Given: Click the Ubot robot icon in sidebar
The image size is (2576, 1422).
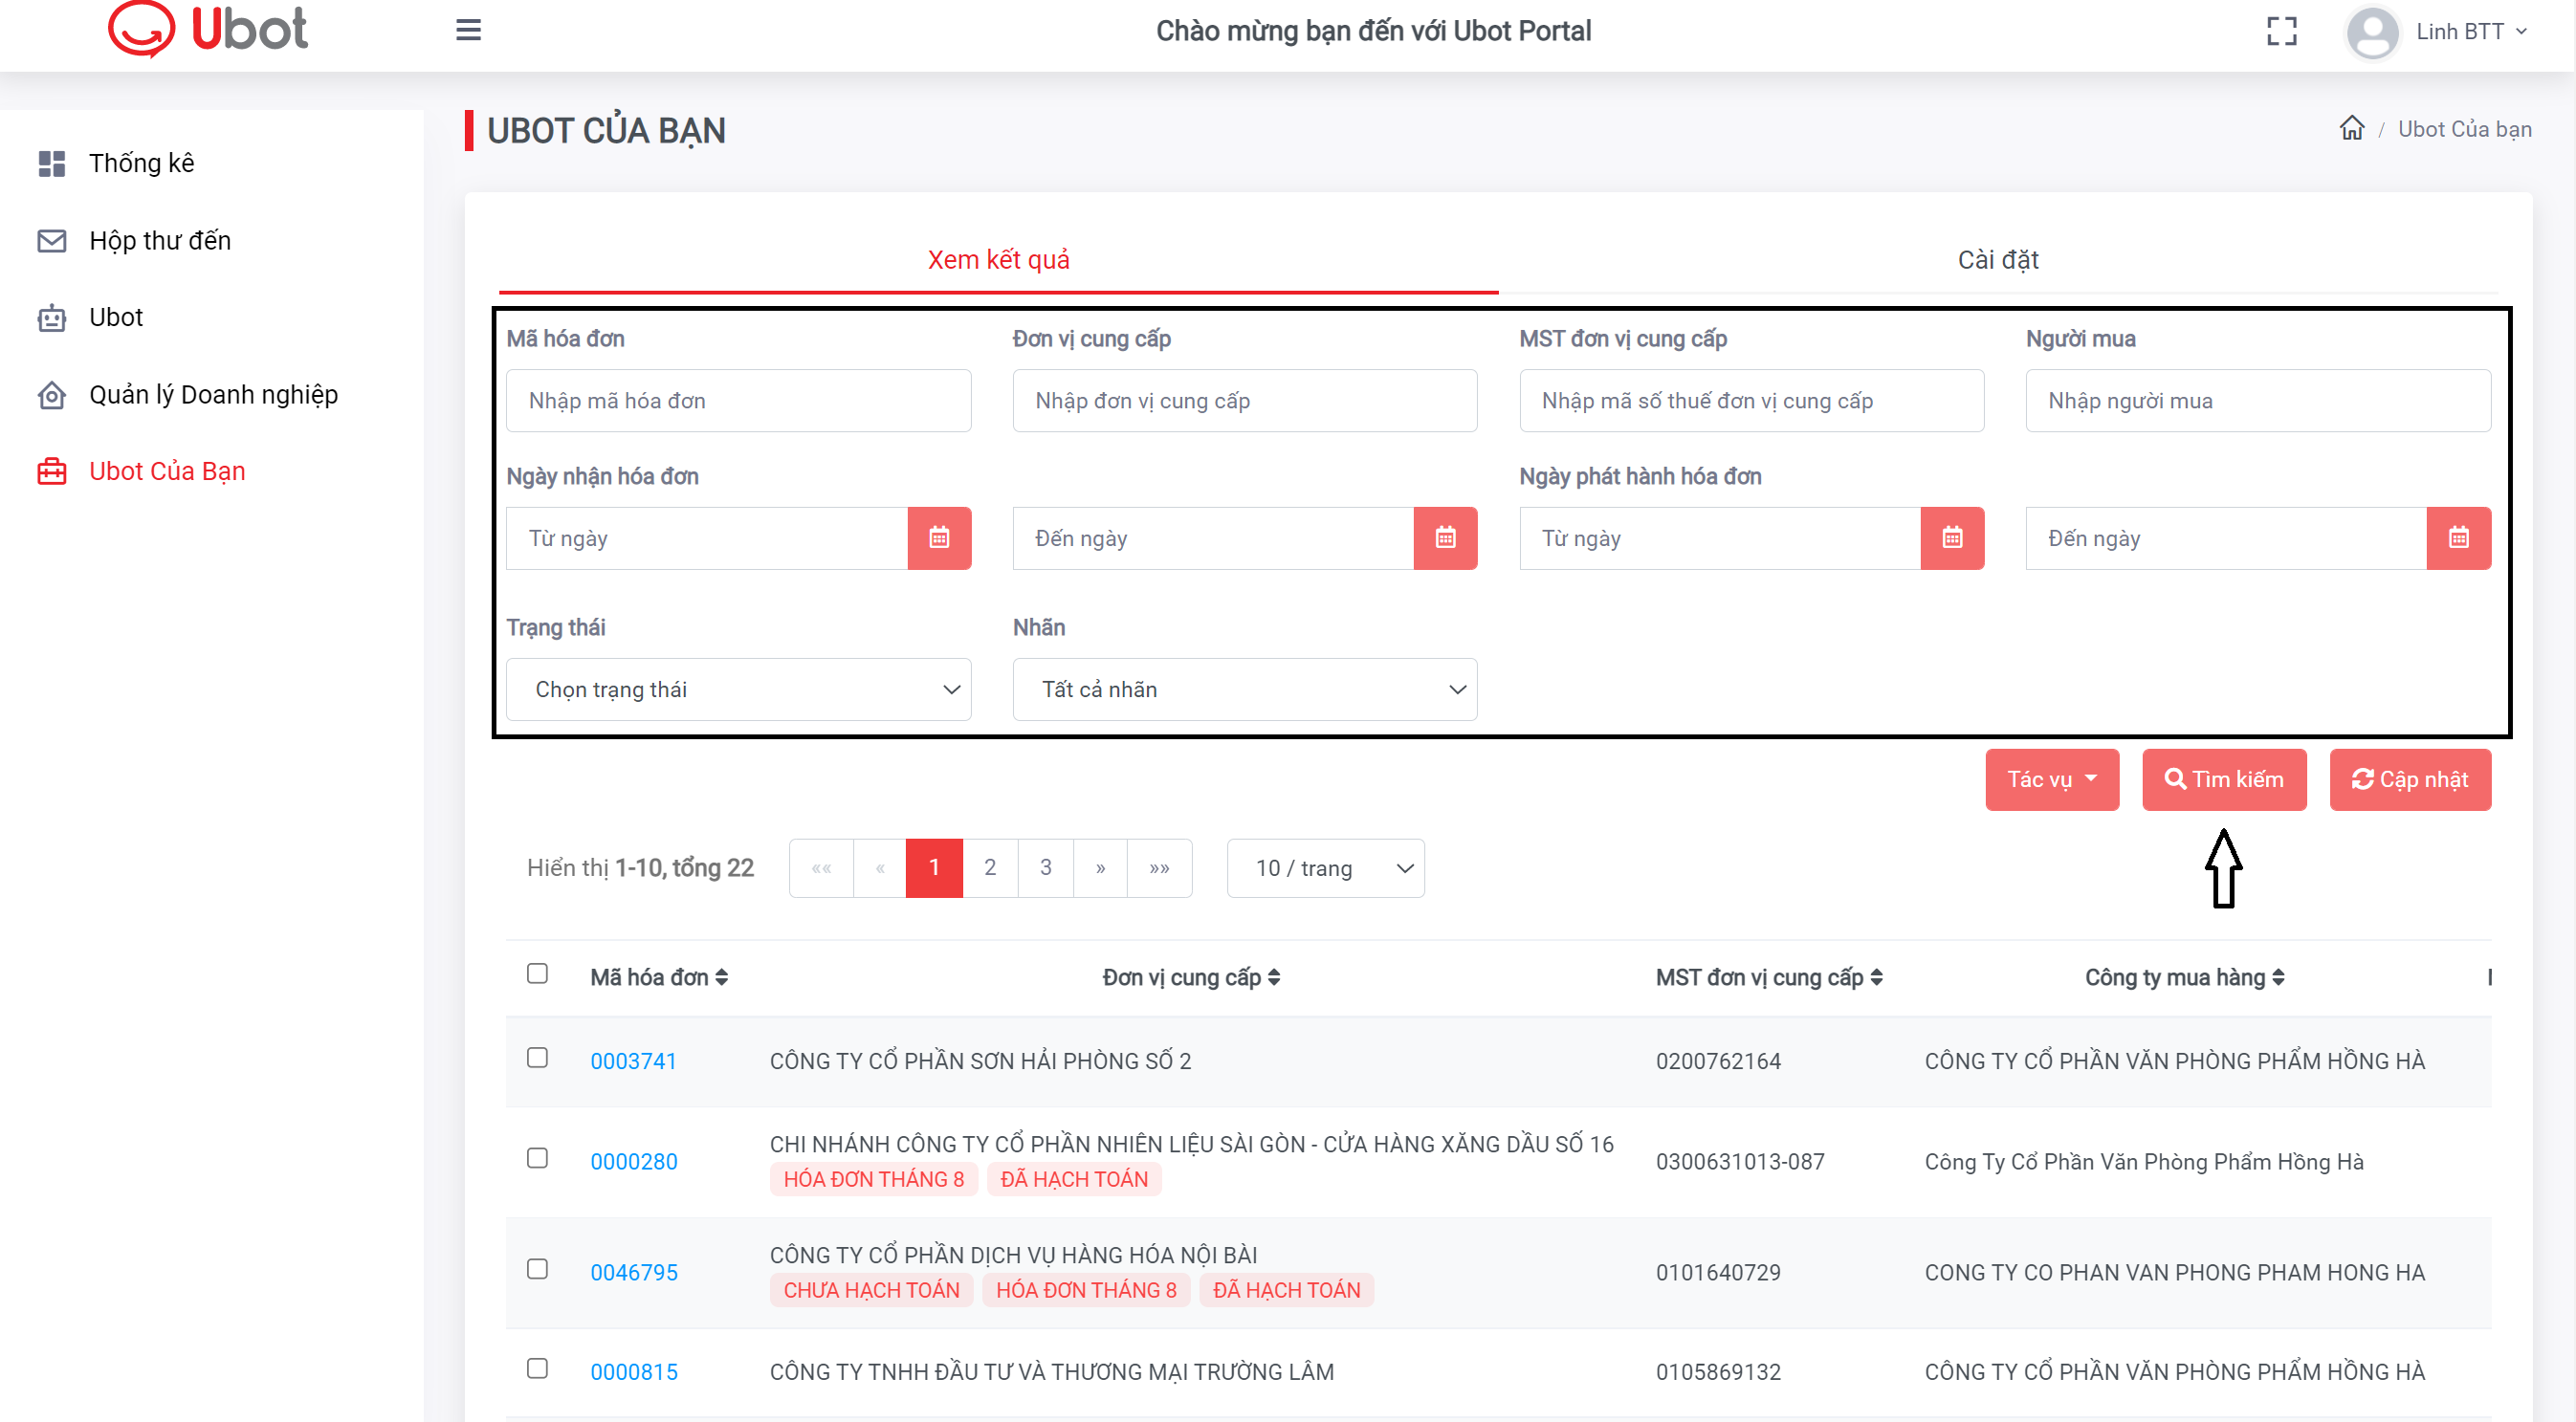Looking at the screenshot, I should [x=51, y=318].
